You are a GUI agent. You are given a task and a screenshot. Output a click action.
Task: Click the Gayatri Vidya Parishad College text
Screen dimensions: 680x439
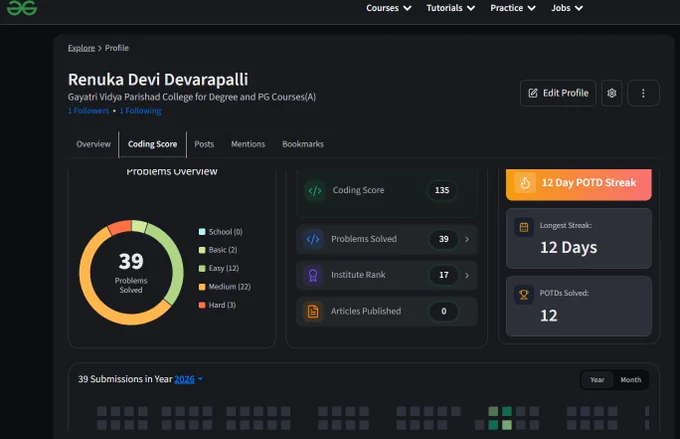[x=192, y=97]
